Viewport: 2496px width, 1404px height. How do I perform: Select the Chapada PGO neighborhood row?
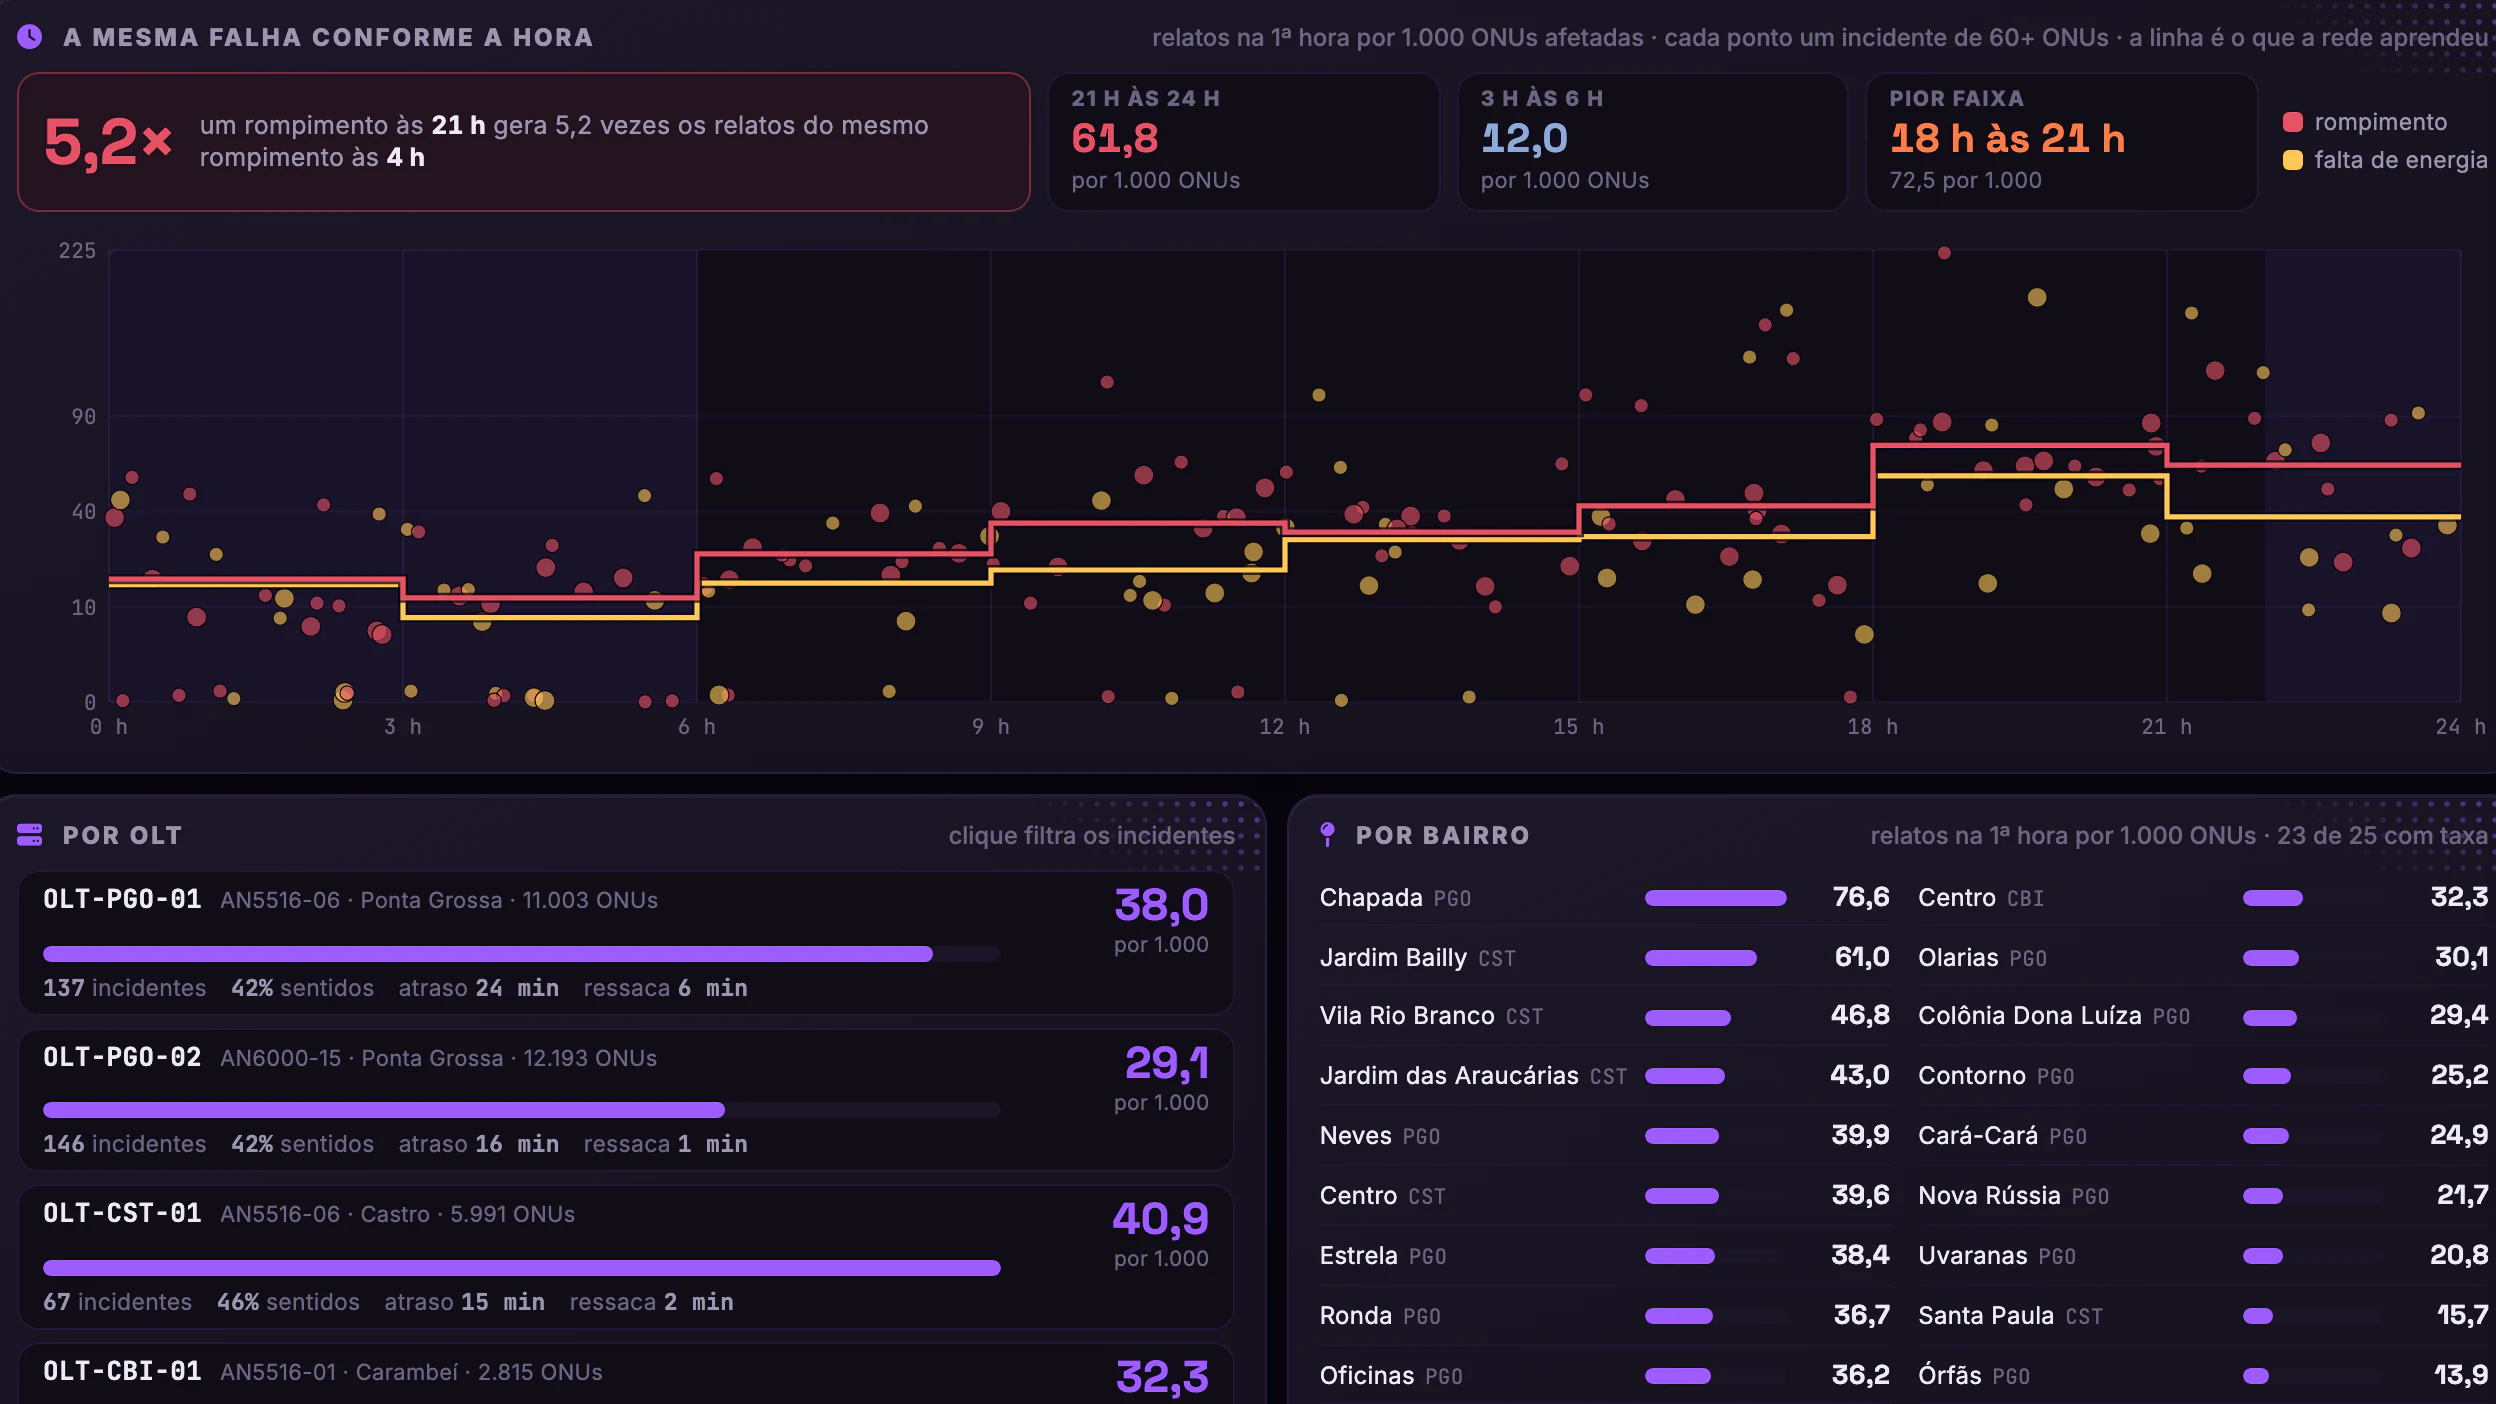[x=1604, y=898]
